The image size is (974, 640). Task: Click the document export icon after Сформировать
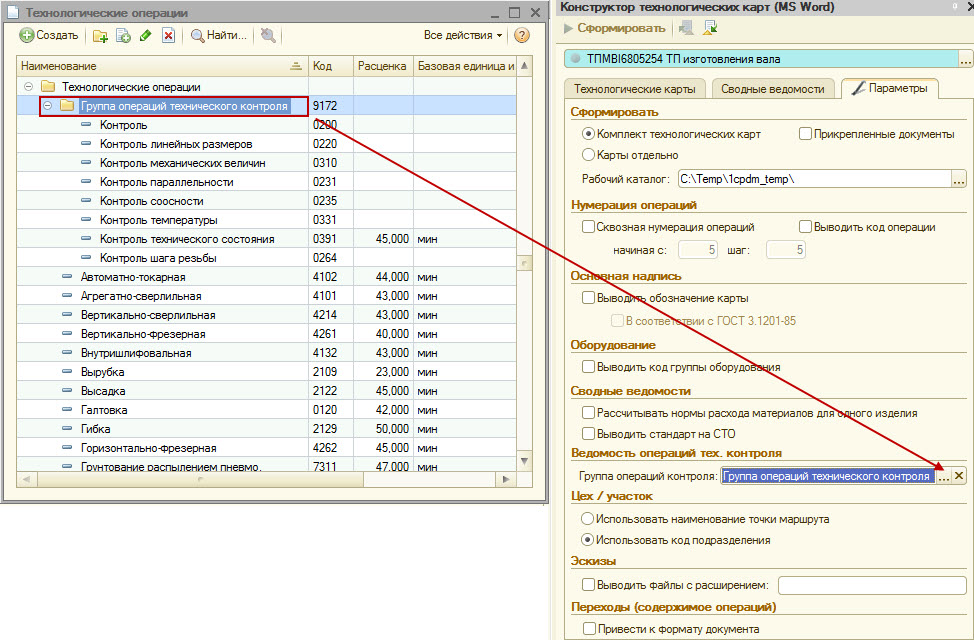[709, 28]
